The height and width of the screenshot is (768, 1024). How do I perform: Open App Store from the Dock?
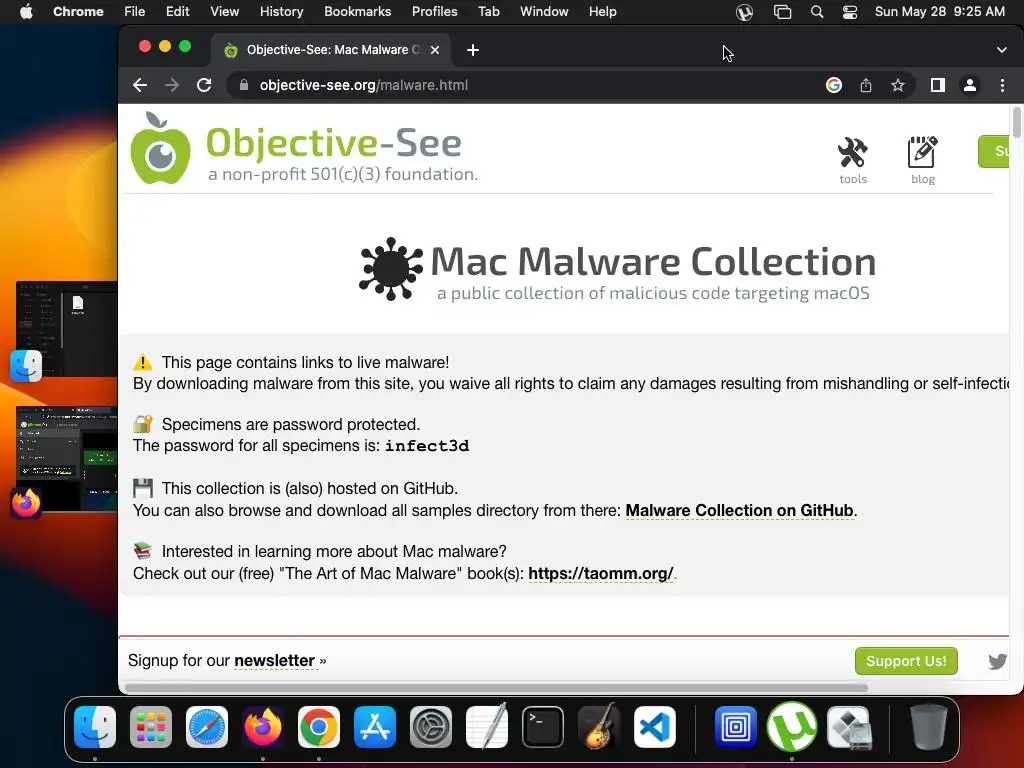(x=375, y=727)
